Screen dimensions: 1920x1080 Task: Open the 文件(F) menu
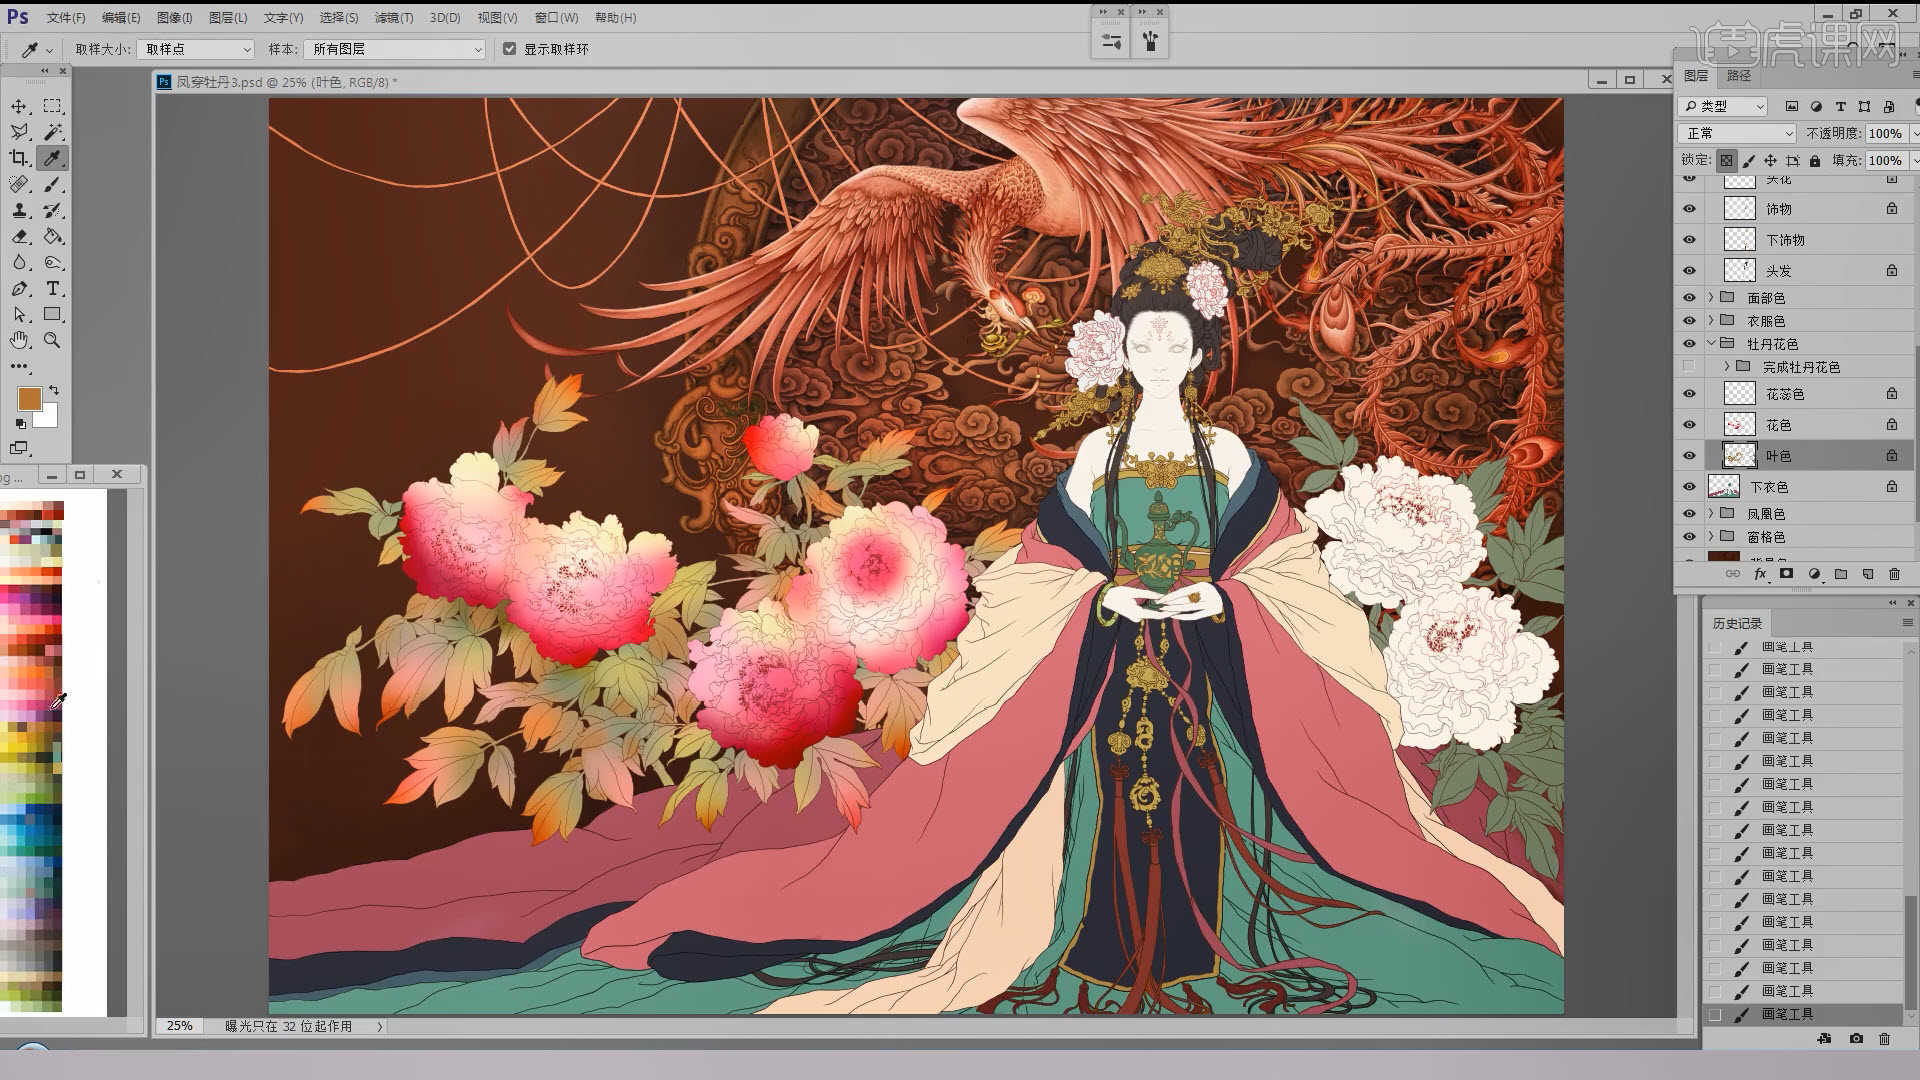pos(66,18)
